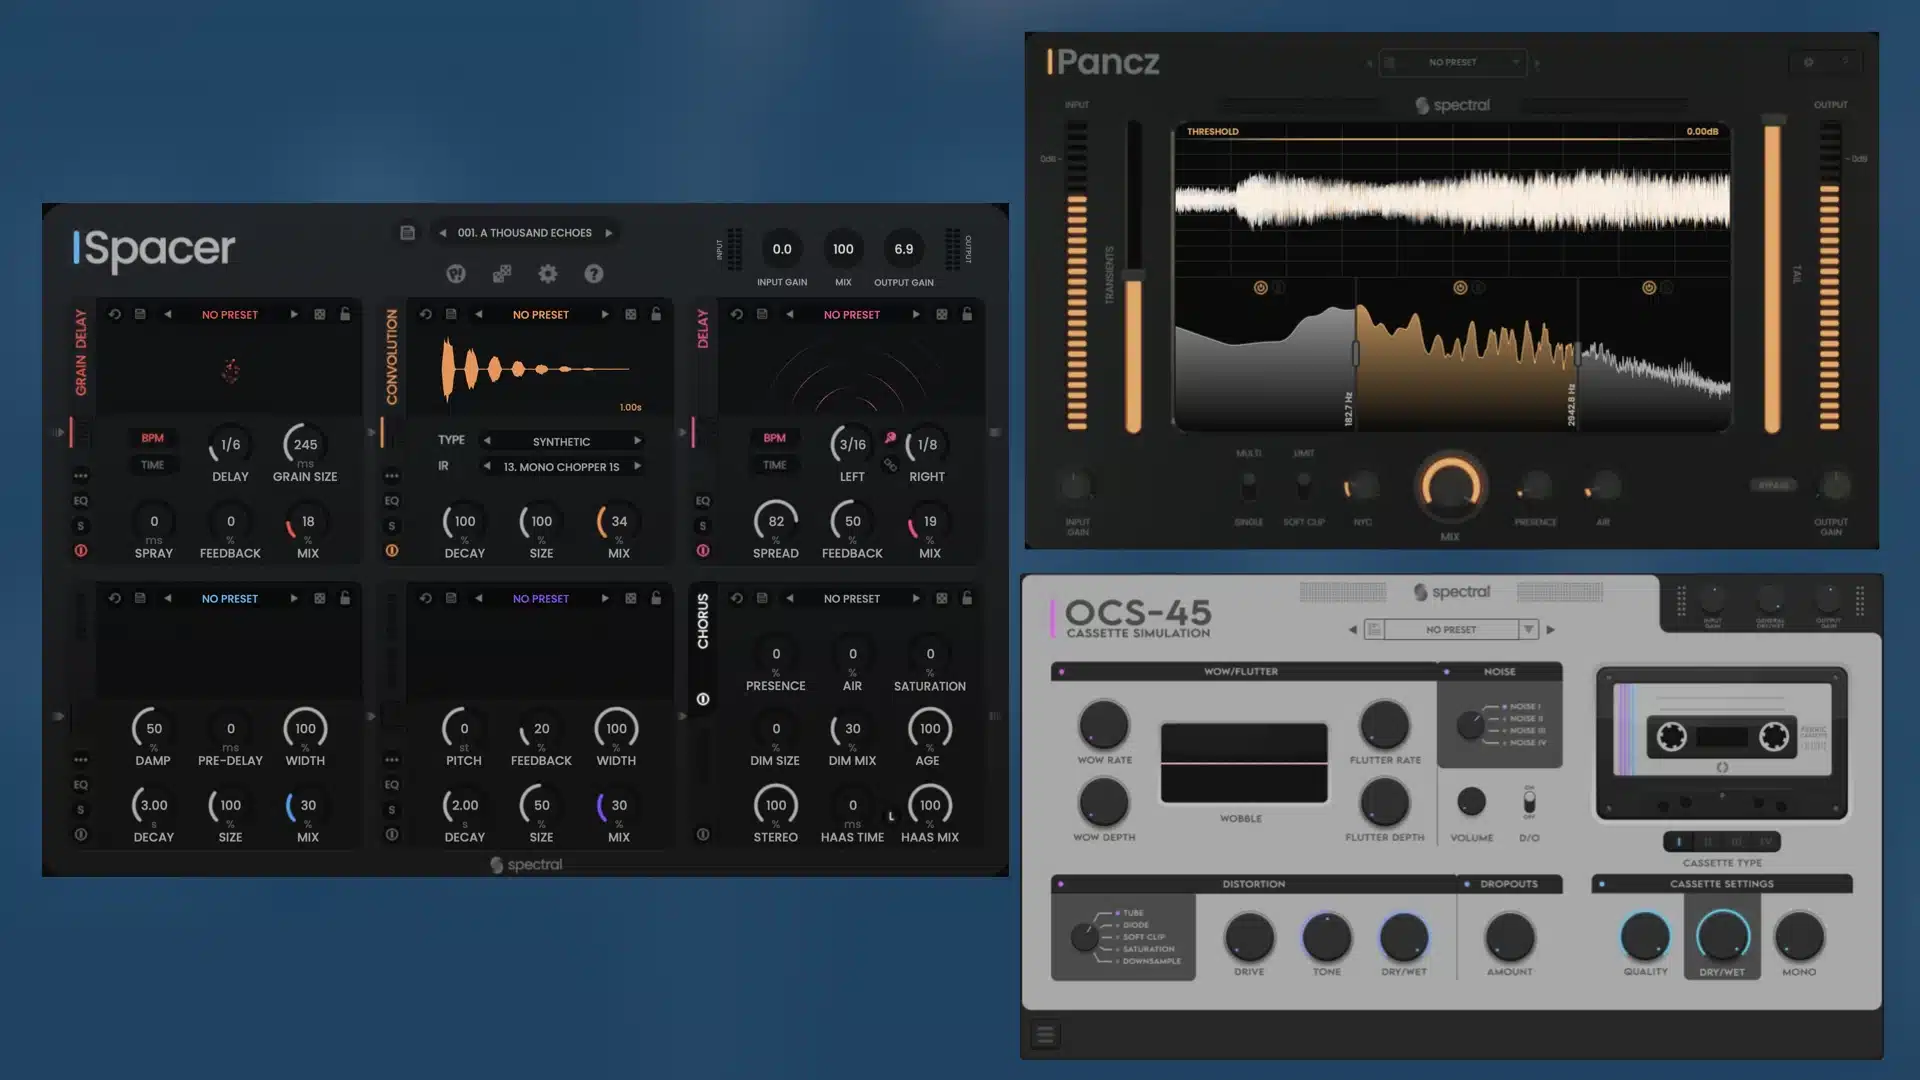Switch Delay module to TIME mode
1920x1080 pixels.
775,465
